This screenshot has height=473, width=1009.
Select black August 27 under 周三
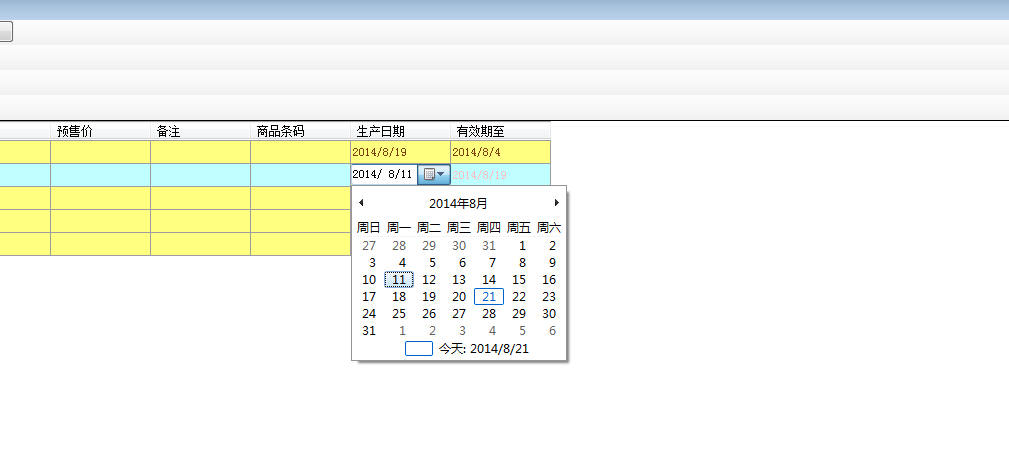[459, 314]
